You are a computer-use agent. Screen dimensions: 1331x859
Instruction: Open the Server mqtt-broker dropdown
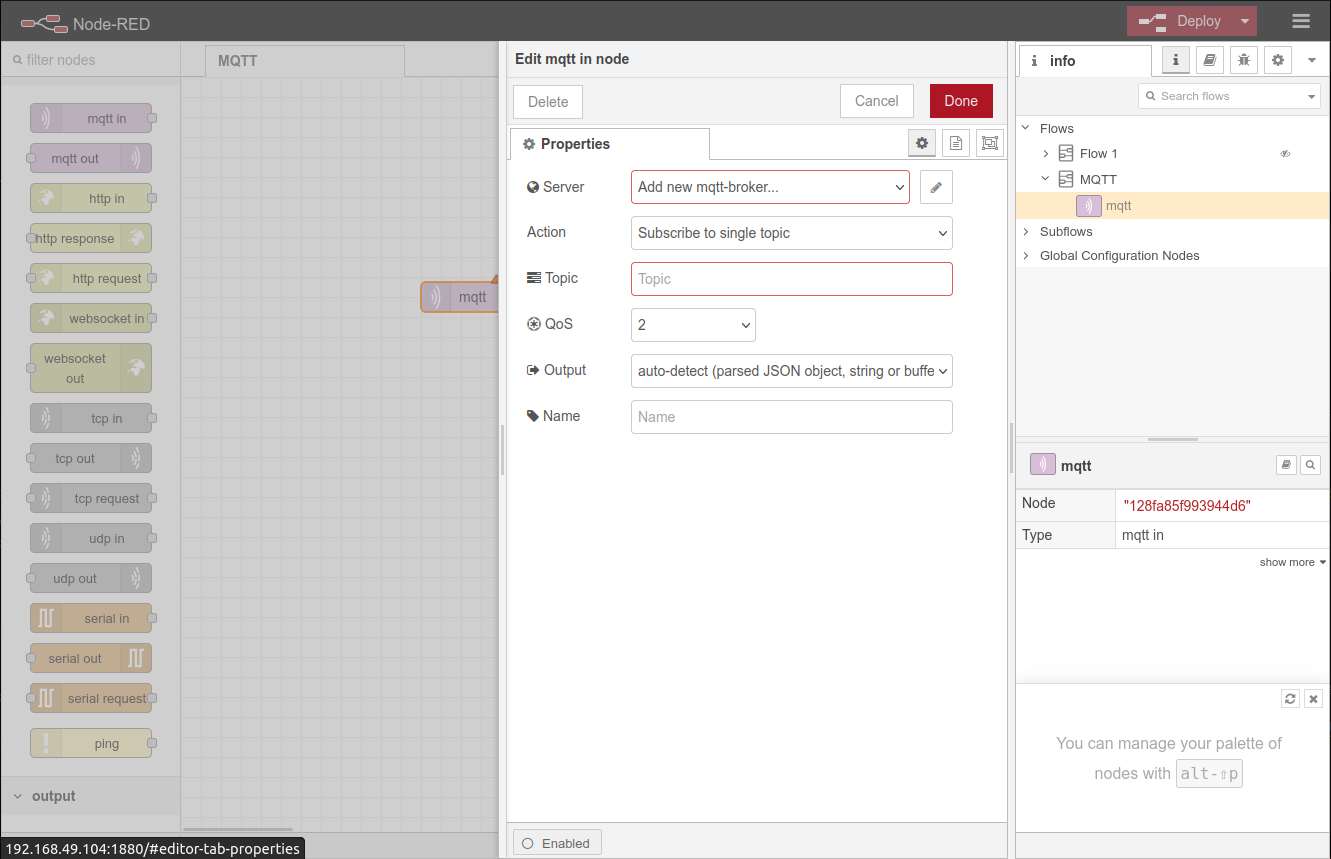[x=769, y=187]
